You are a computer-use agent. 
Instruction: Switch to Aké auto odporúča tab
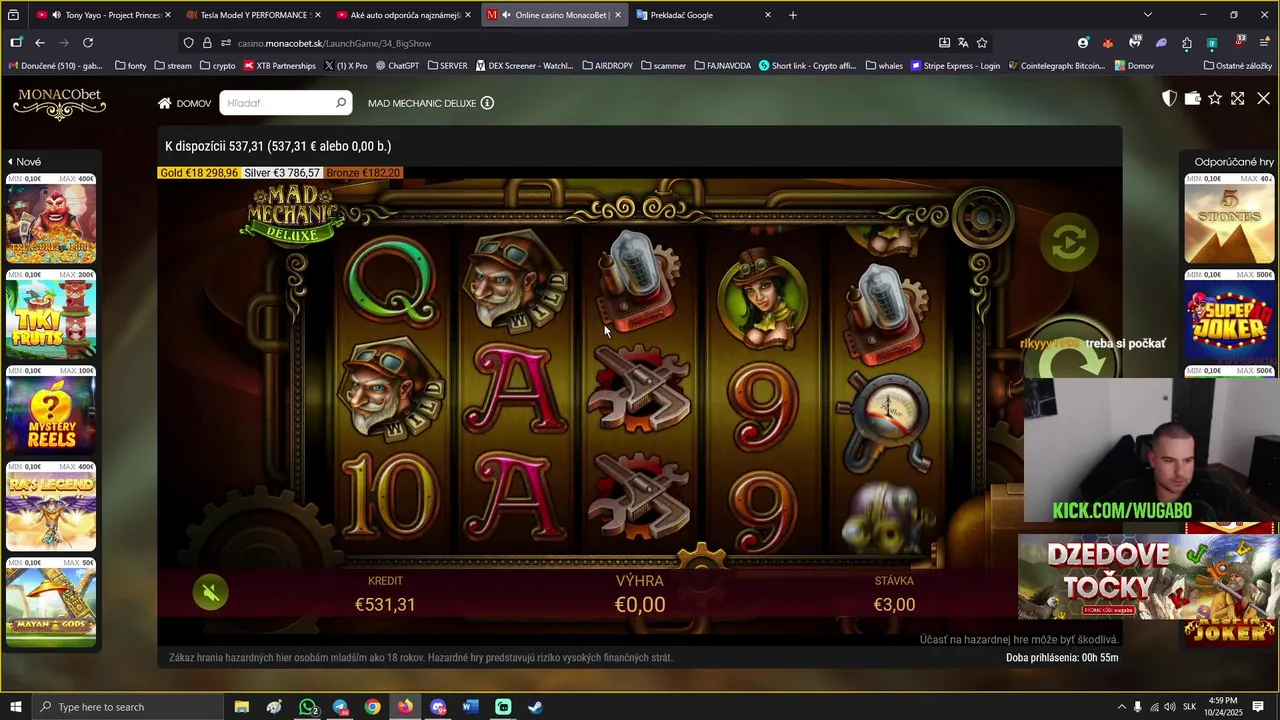[x=402, y=15]
